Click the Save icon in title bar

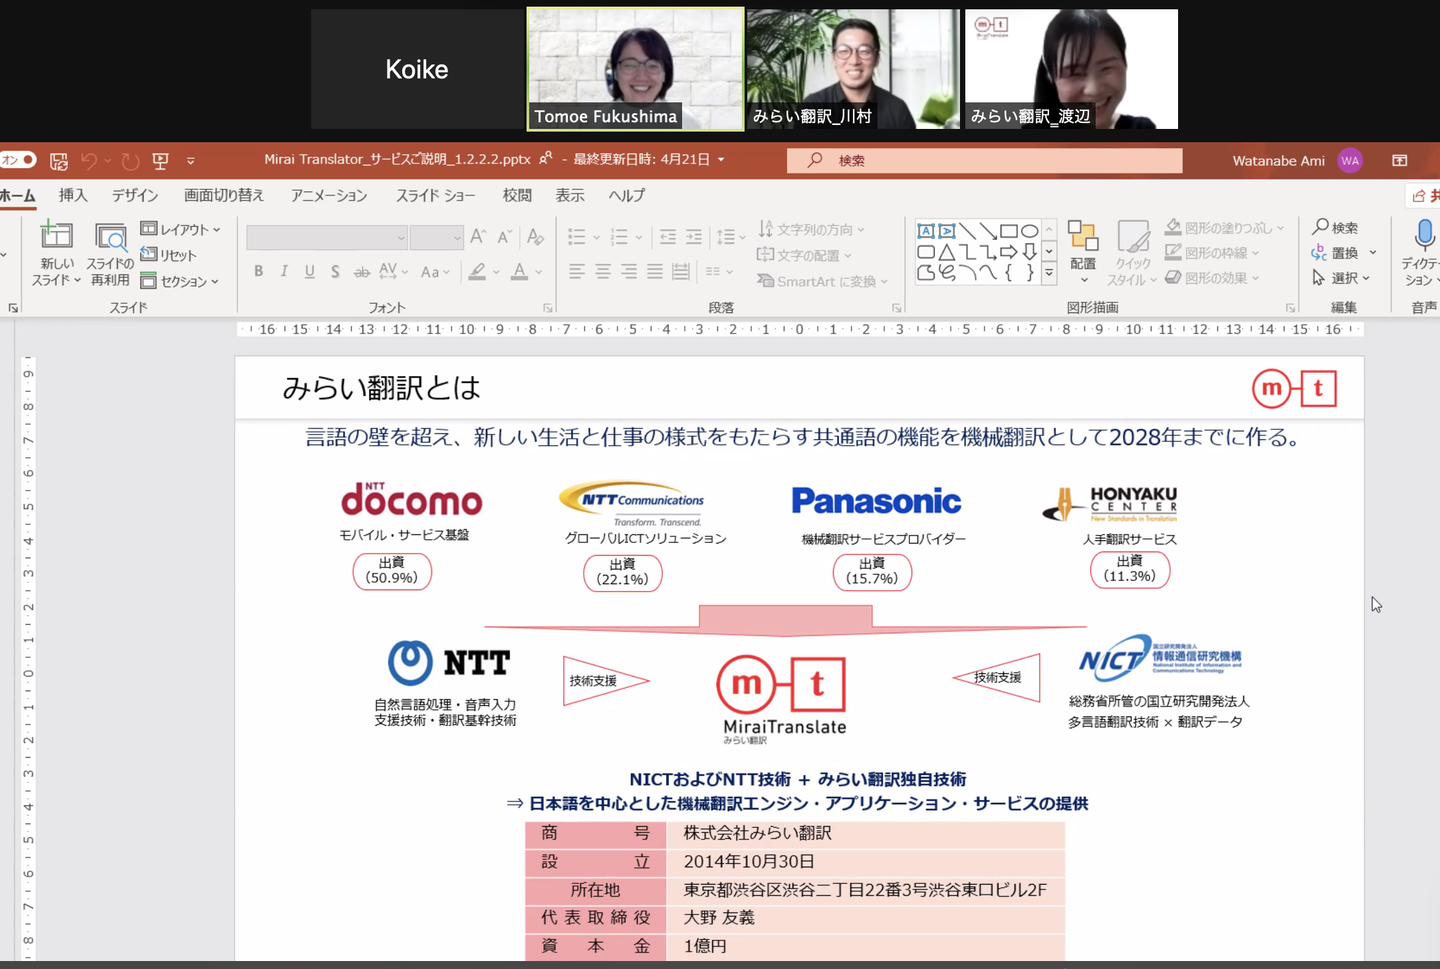(x=59, y=160)
